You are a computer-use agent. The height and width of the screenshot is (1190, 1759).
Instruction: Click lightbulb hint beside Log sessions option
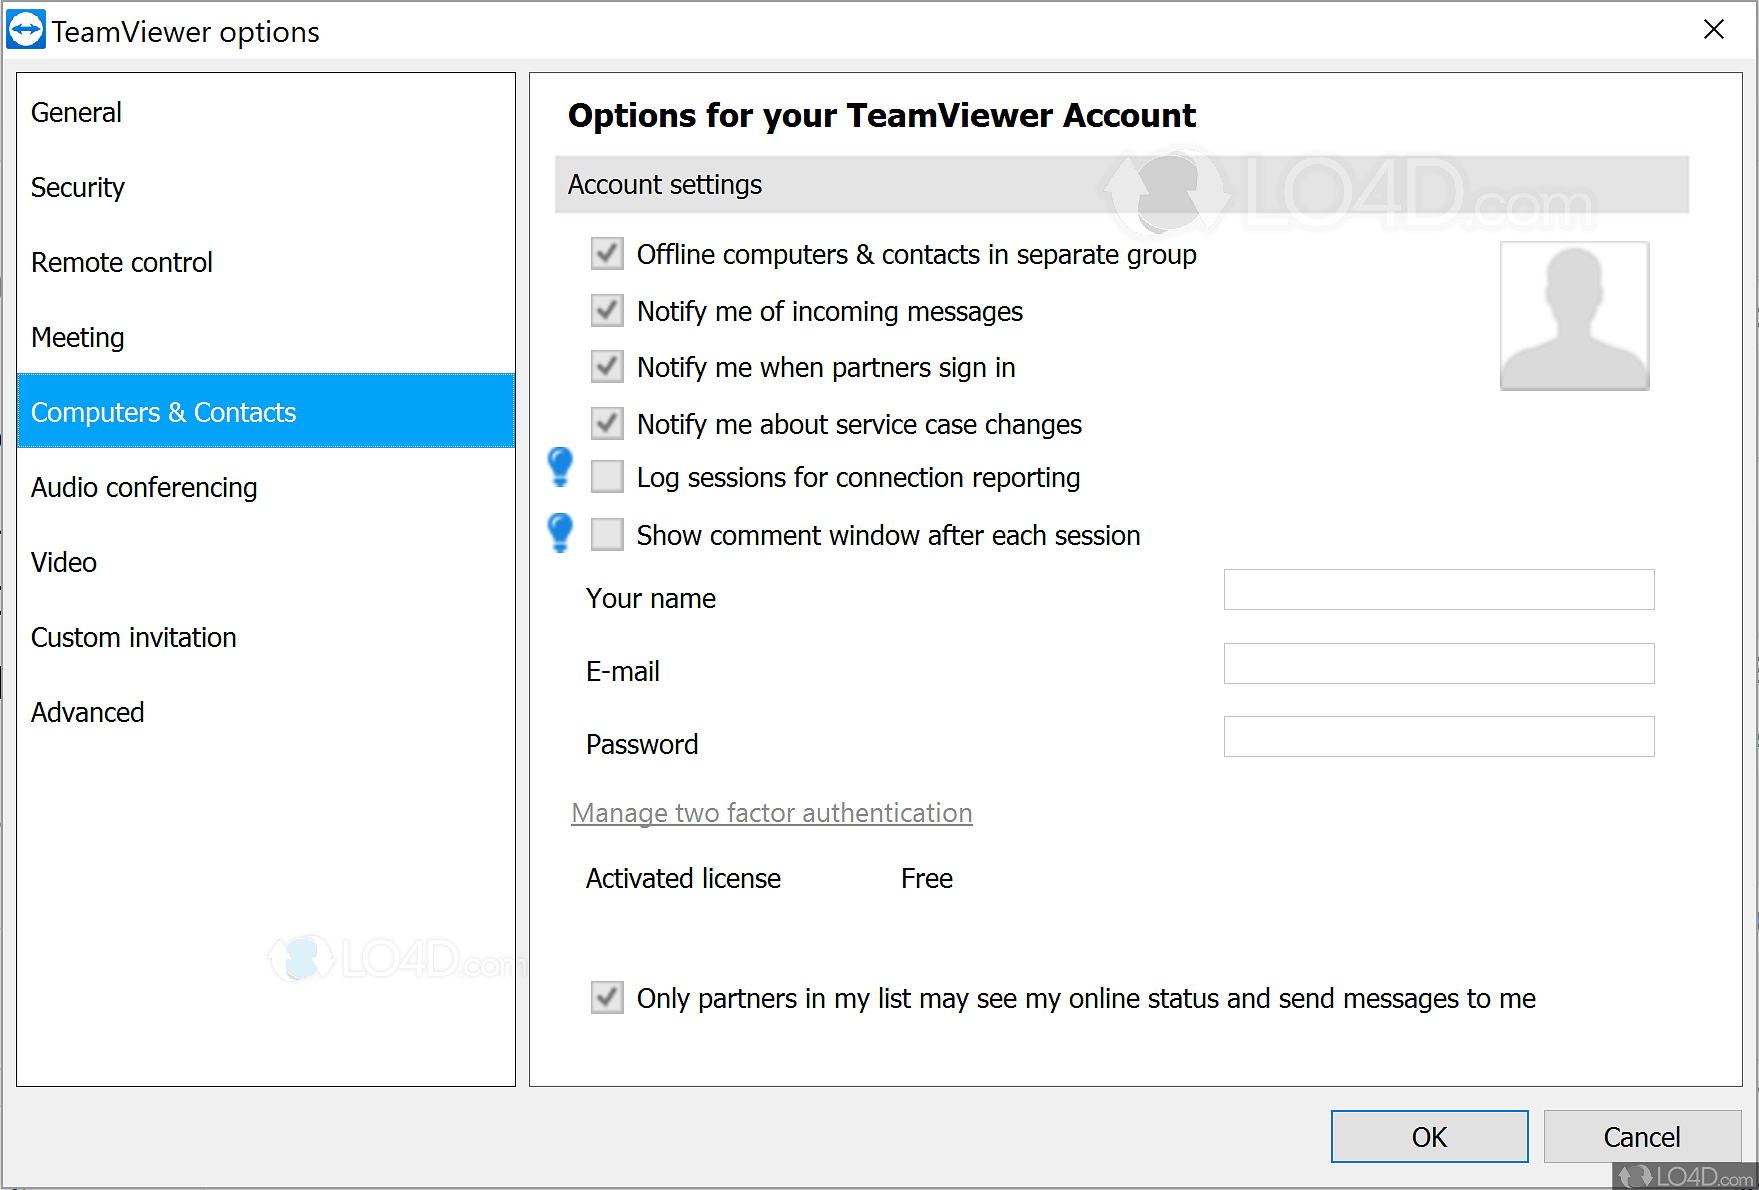pos(561,466)
